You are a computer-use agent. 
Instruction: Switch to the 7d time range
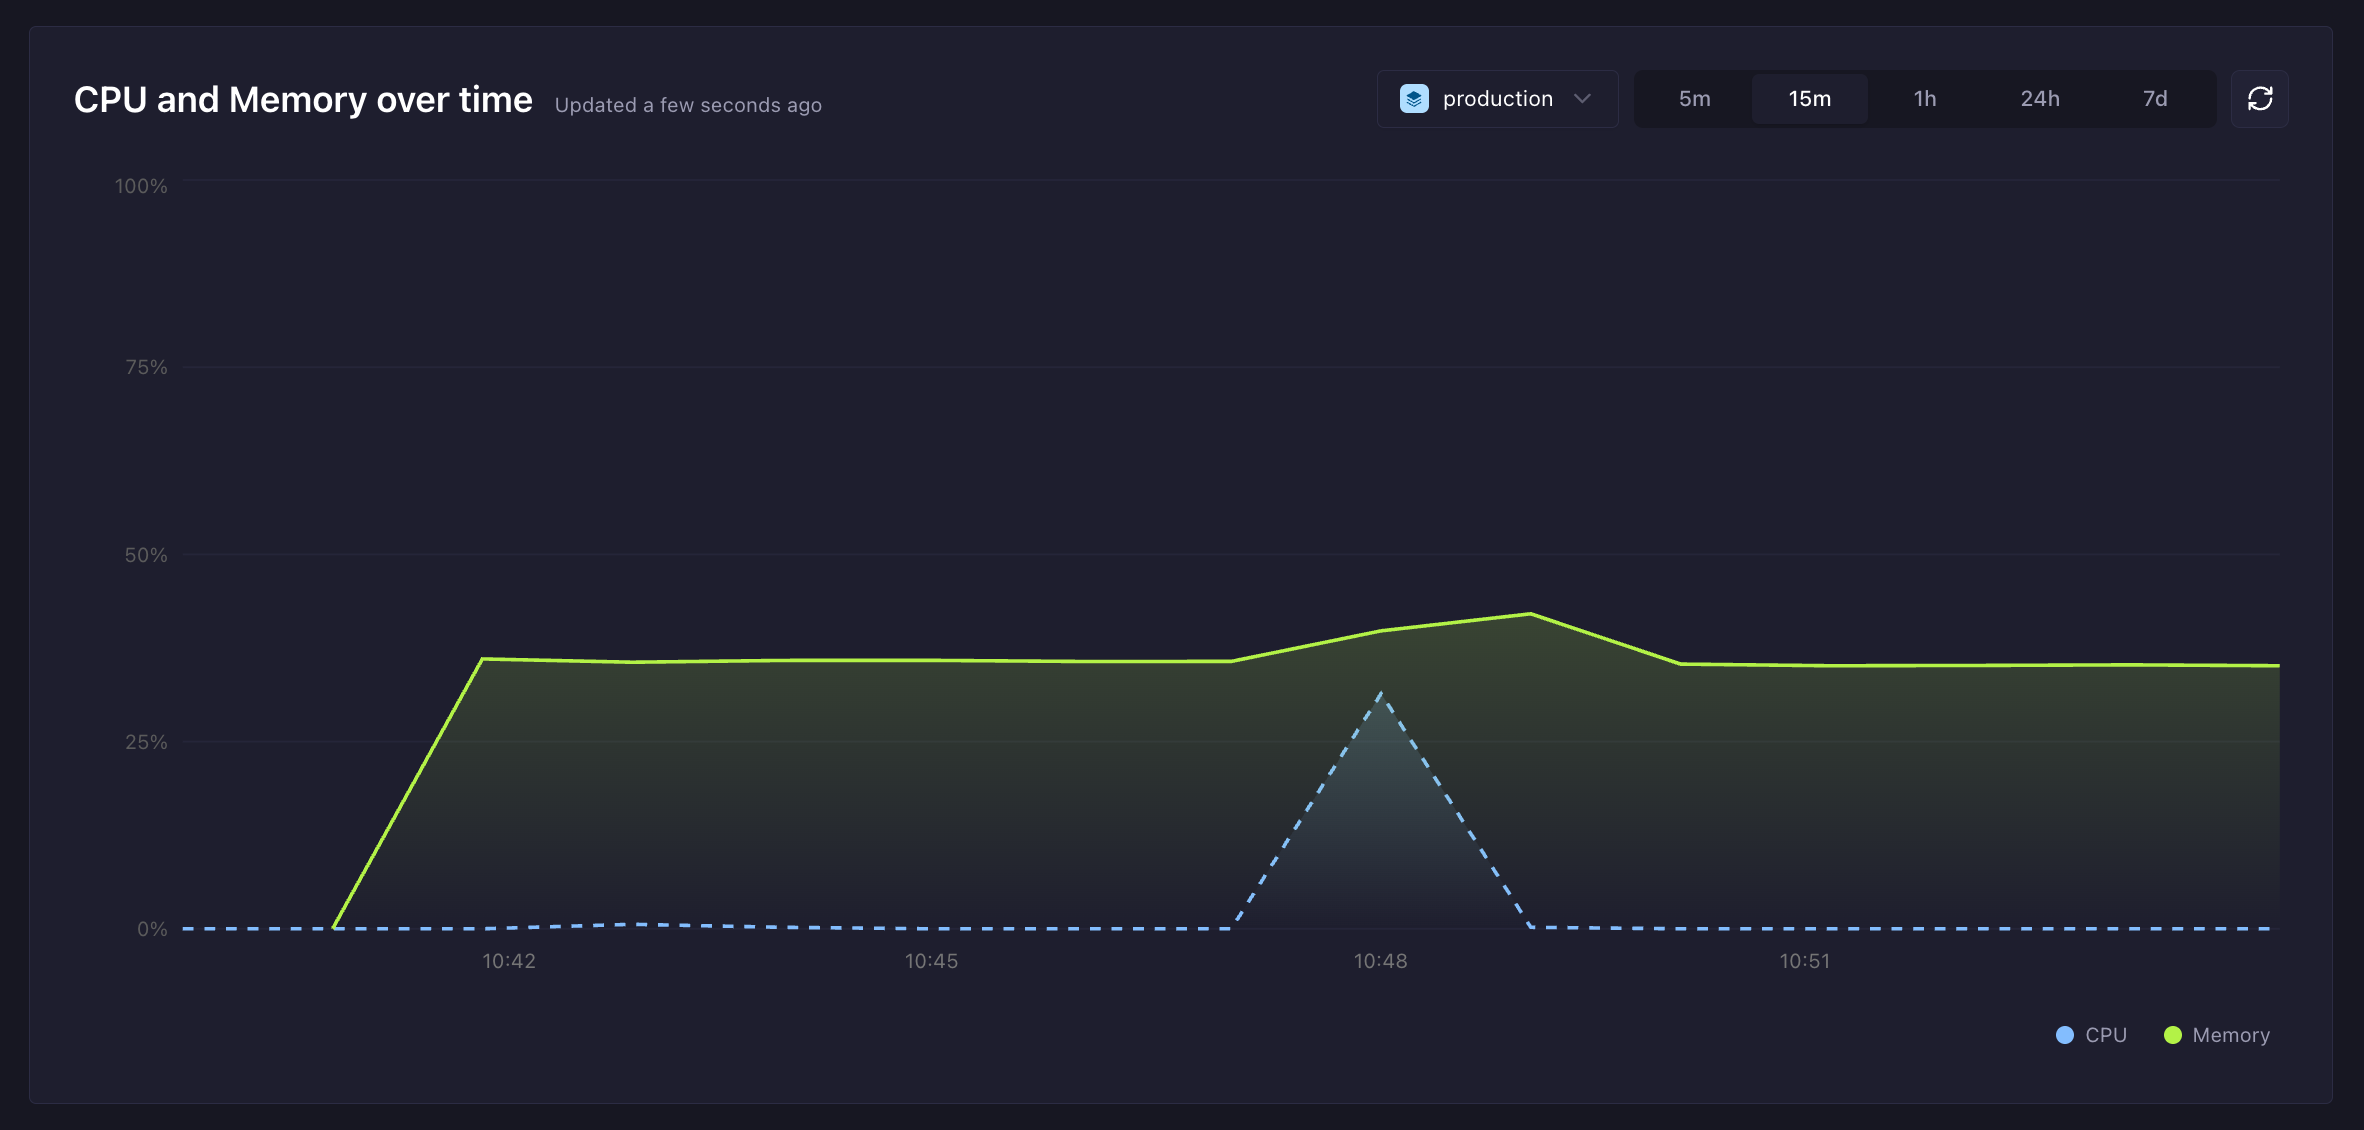point(2155,99)
